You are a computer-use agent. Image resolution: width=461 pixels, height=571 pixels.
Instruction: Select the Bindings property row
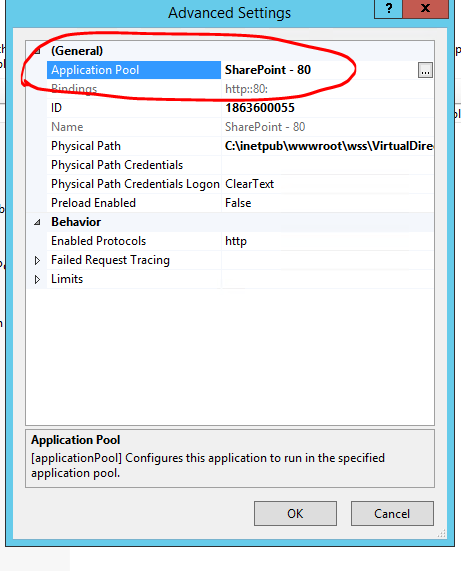240,89
